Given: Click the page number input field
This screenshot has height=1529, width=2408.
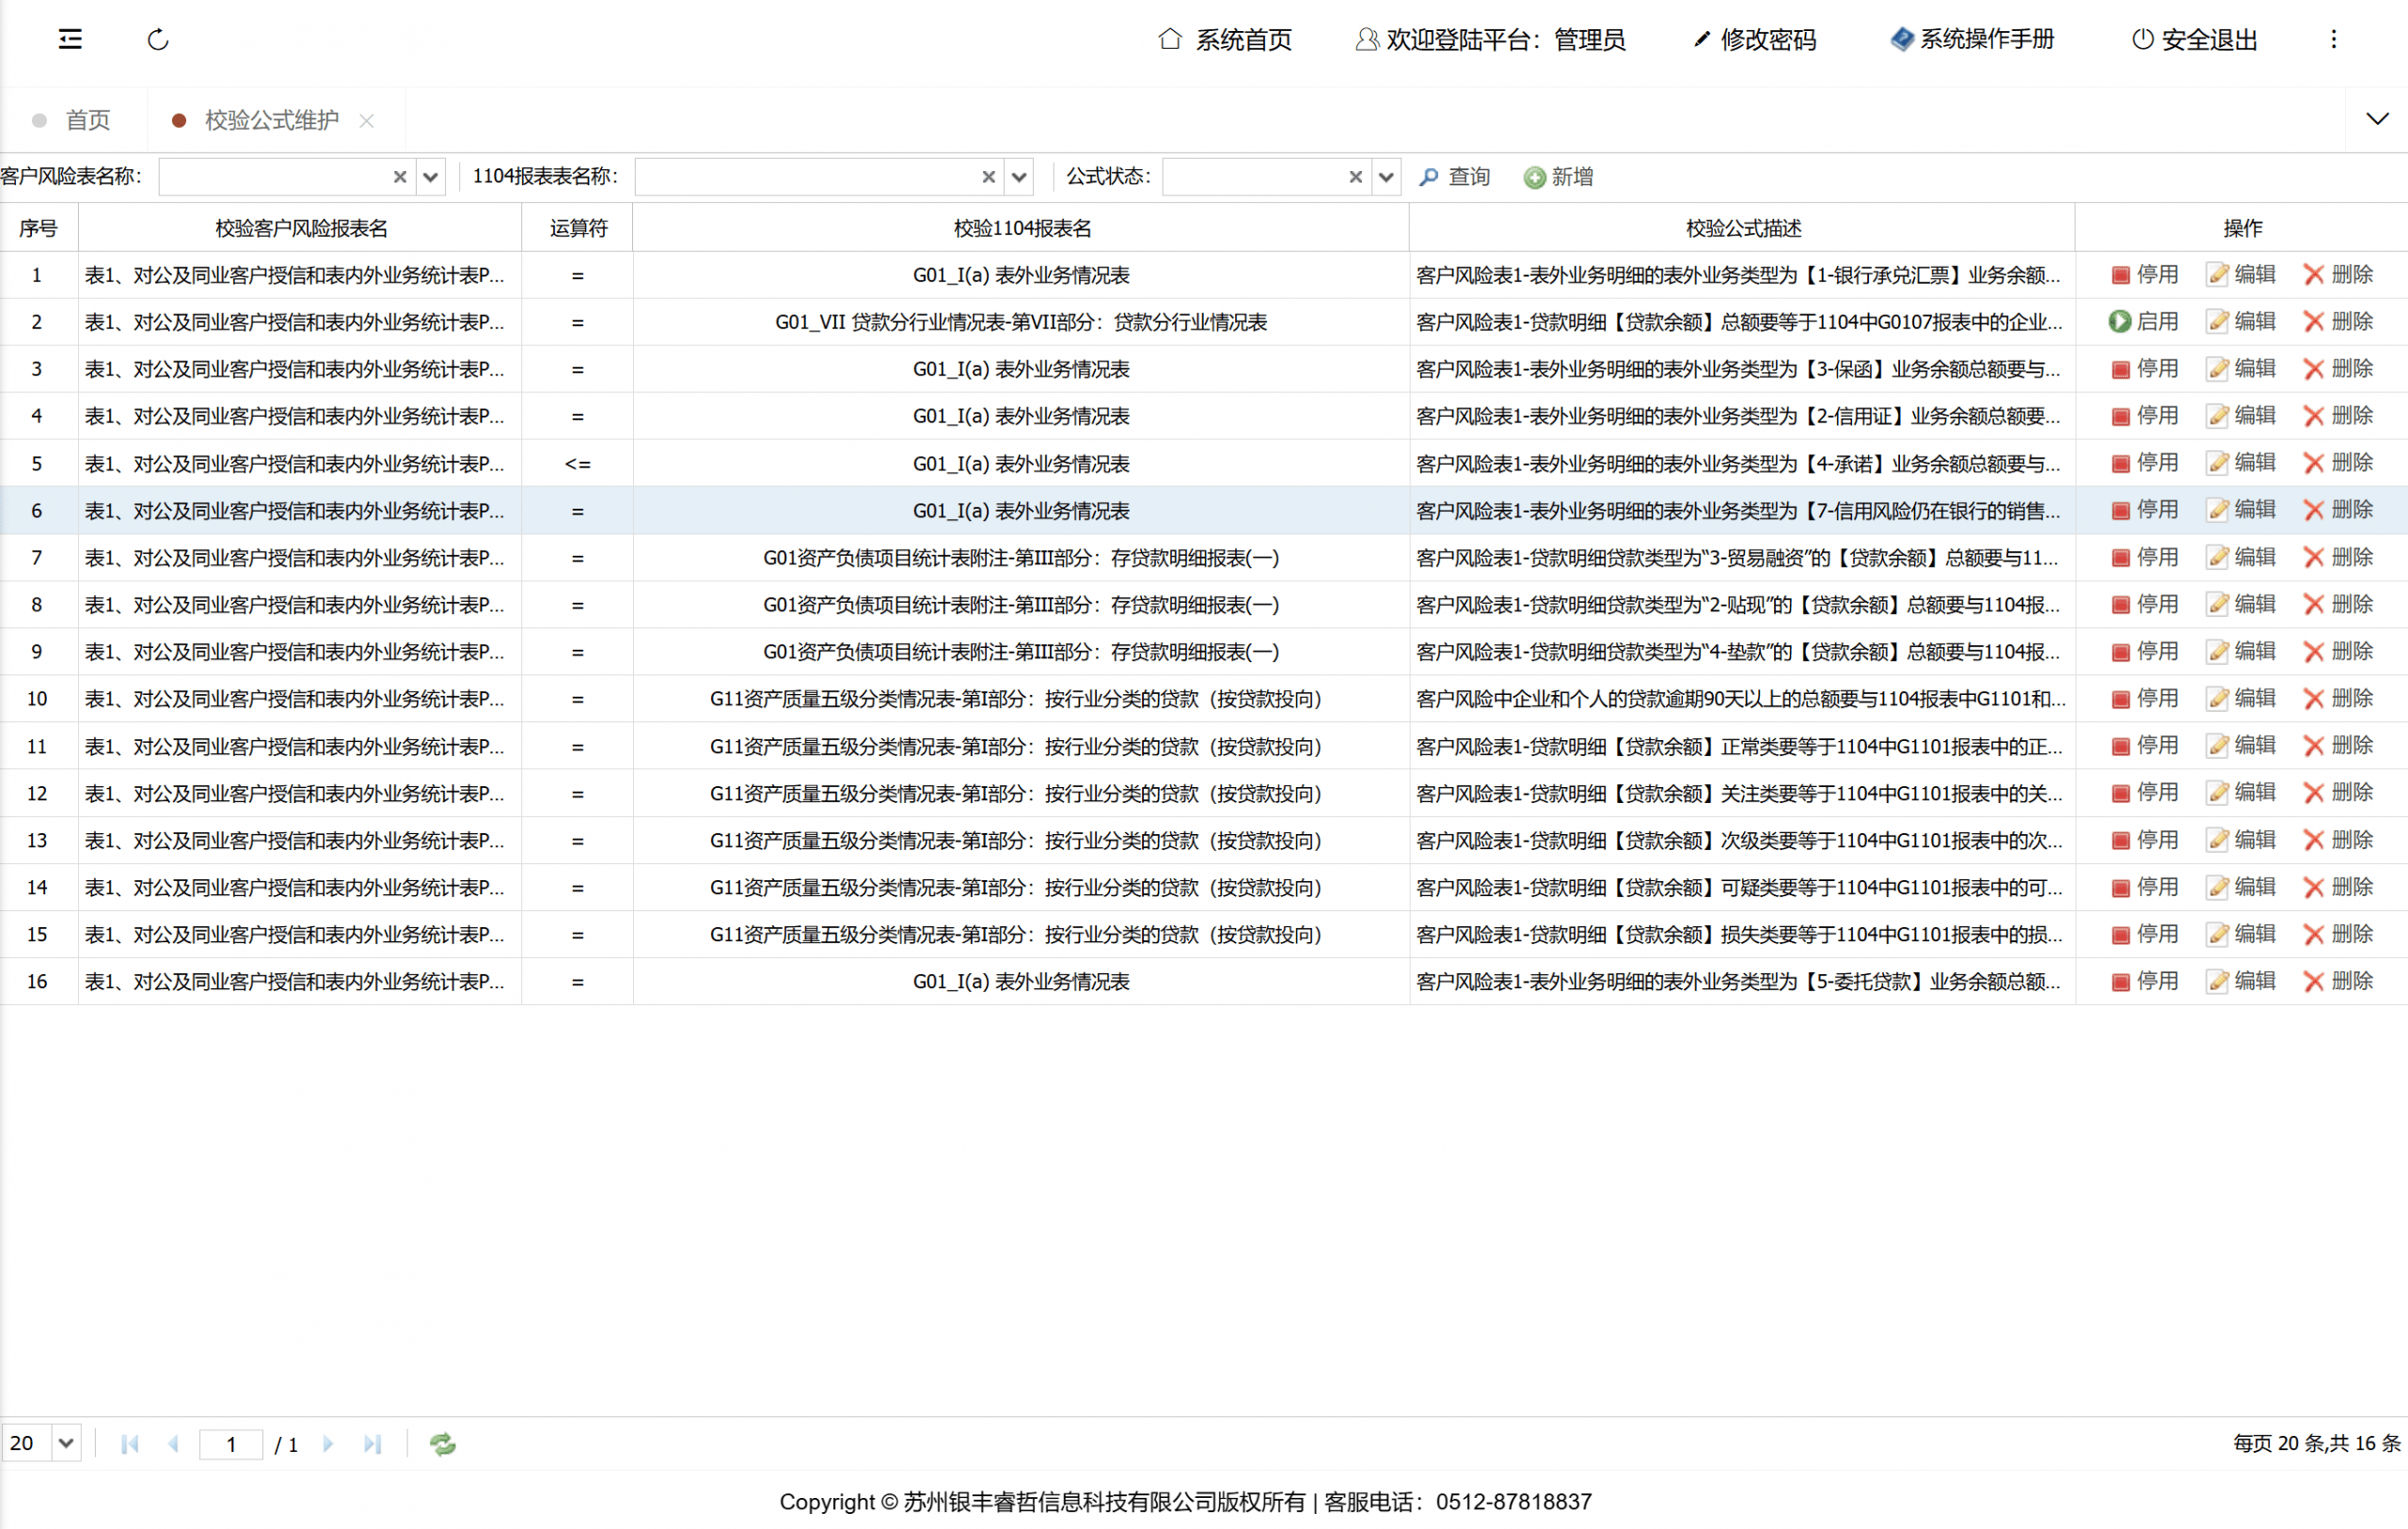Looking at the screenshot, I should (x=231, y=1443).
